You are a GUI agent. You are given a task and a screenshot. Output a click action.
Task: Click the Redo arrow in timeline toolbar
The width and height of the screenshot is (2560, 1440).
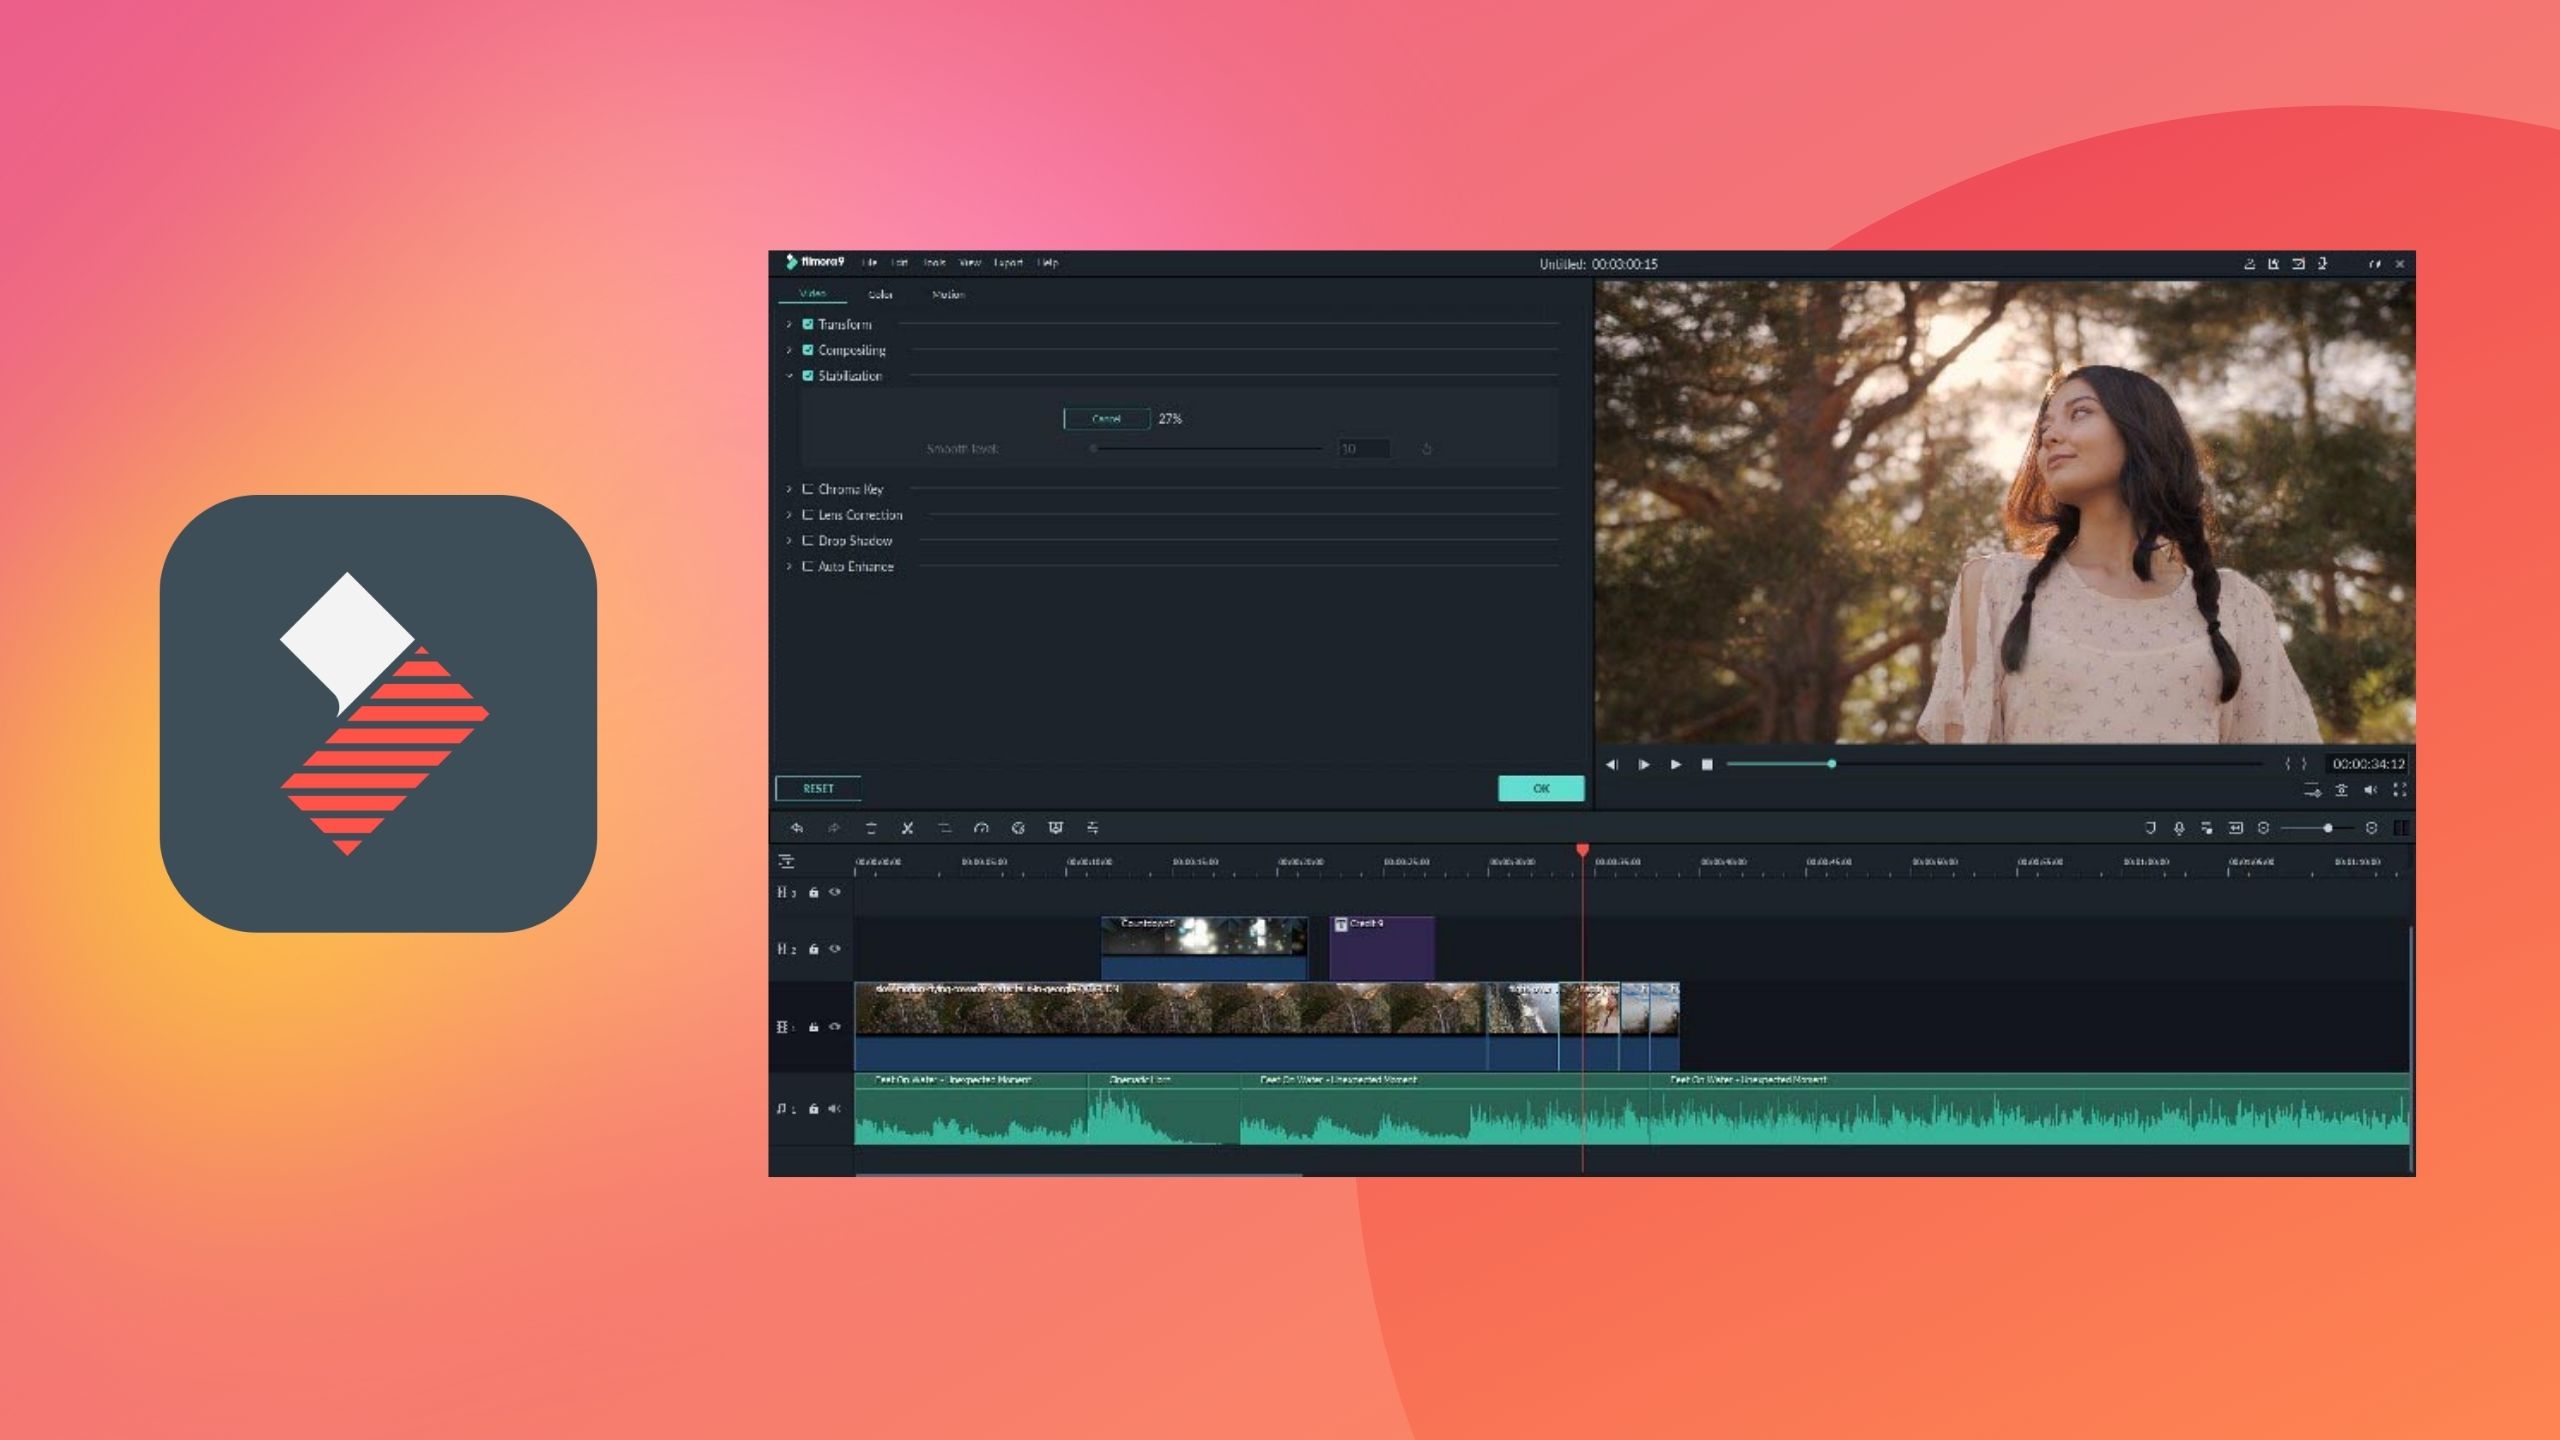click(x=833, y=828)
